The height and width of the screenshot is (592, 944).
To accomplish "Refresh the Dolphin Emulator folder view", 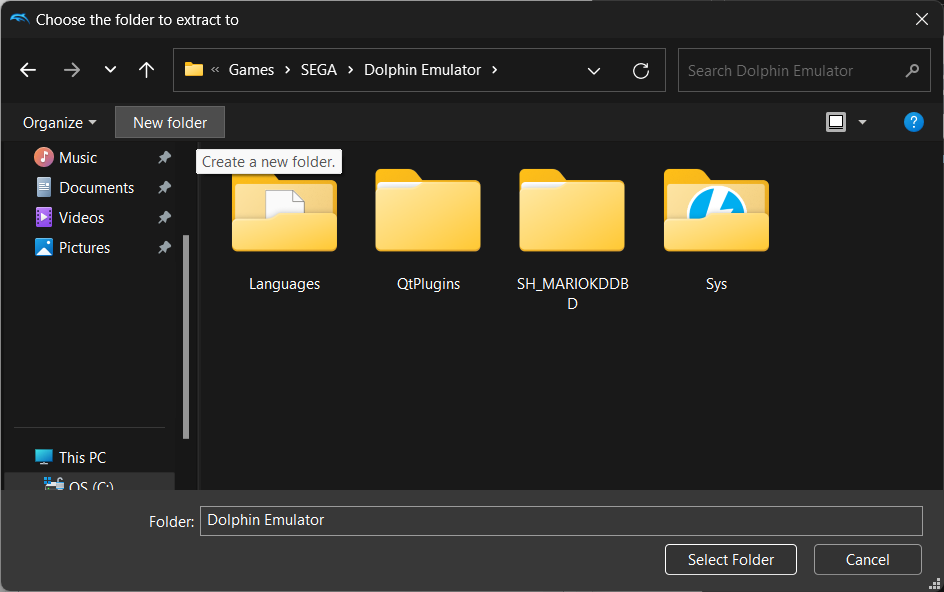I will point(641,71).
